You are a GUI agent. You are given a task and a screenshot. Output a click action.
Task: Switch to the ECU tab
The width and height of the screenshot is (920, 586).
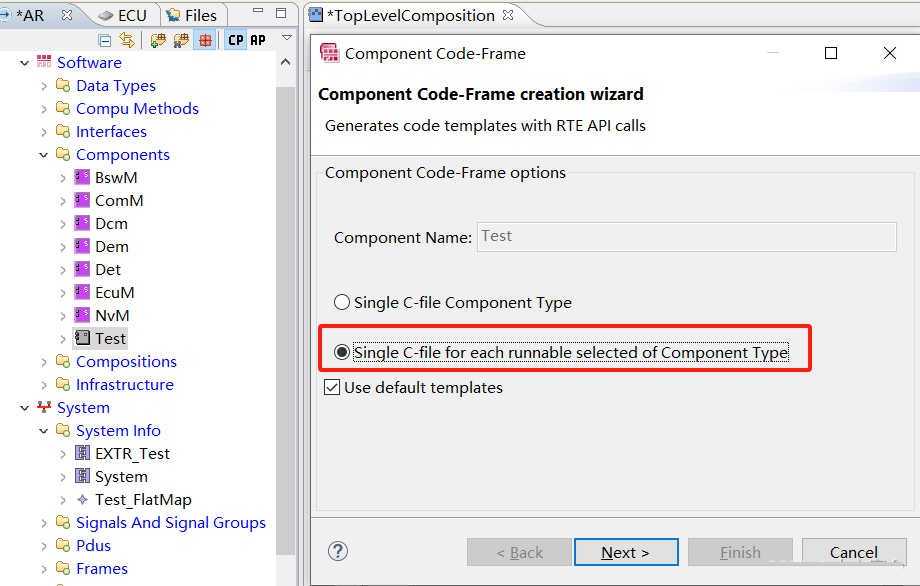click(122, 15)
